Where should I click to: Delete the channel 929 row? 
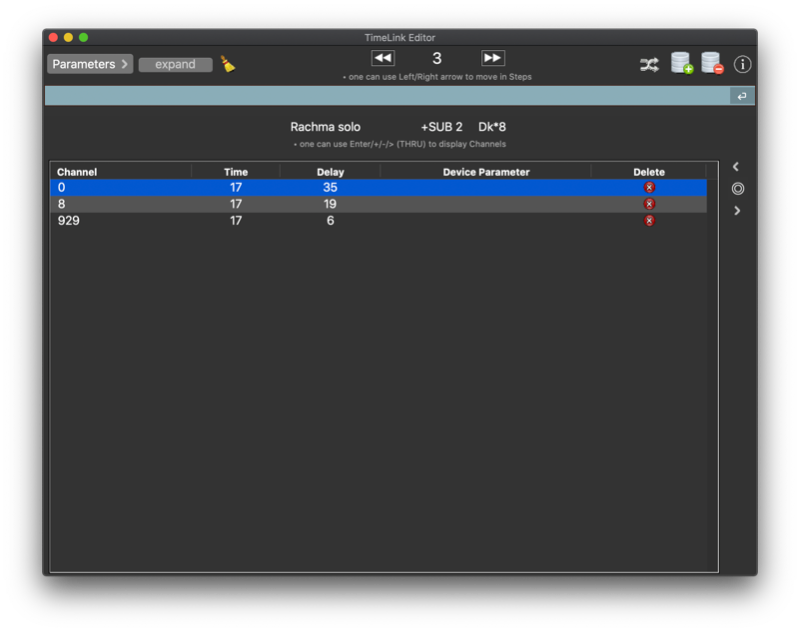point(649,220)
